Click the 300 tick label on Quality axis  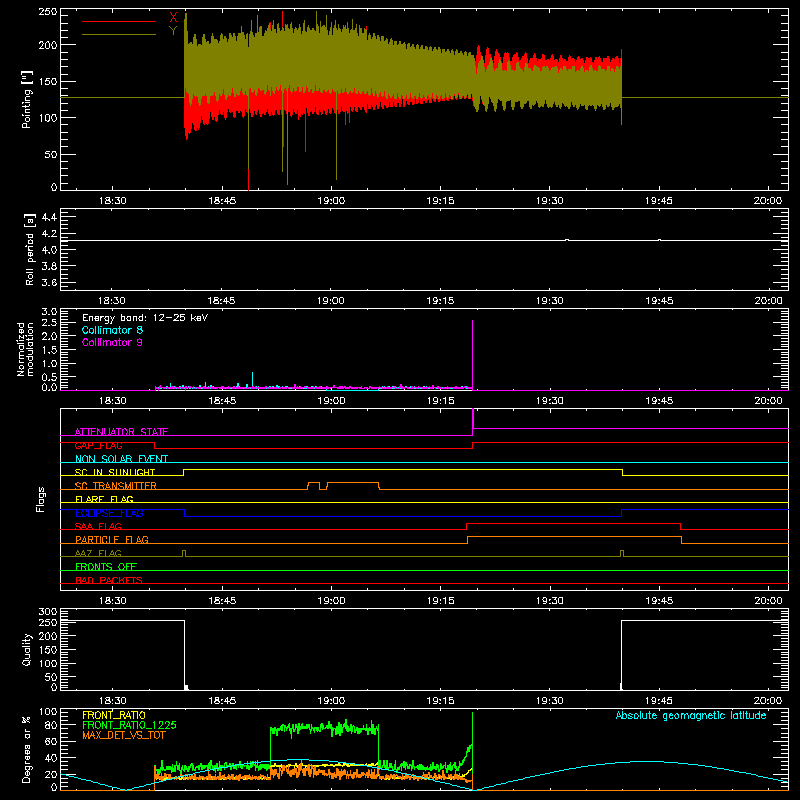point(47,612)
